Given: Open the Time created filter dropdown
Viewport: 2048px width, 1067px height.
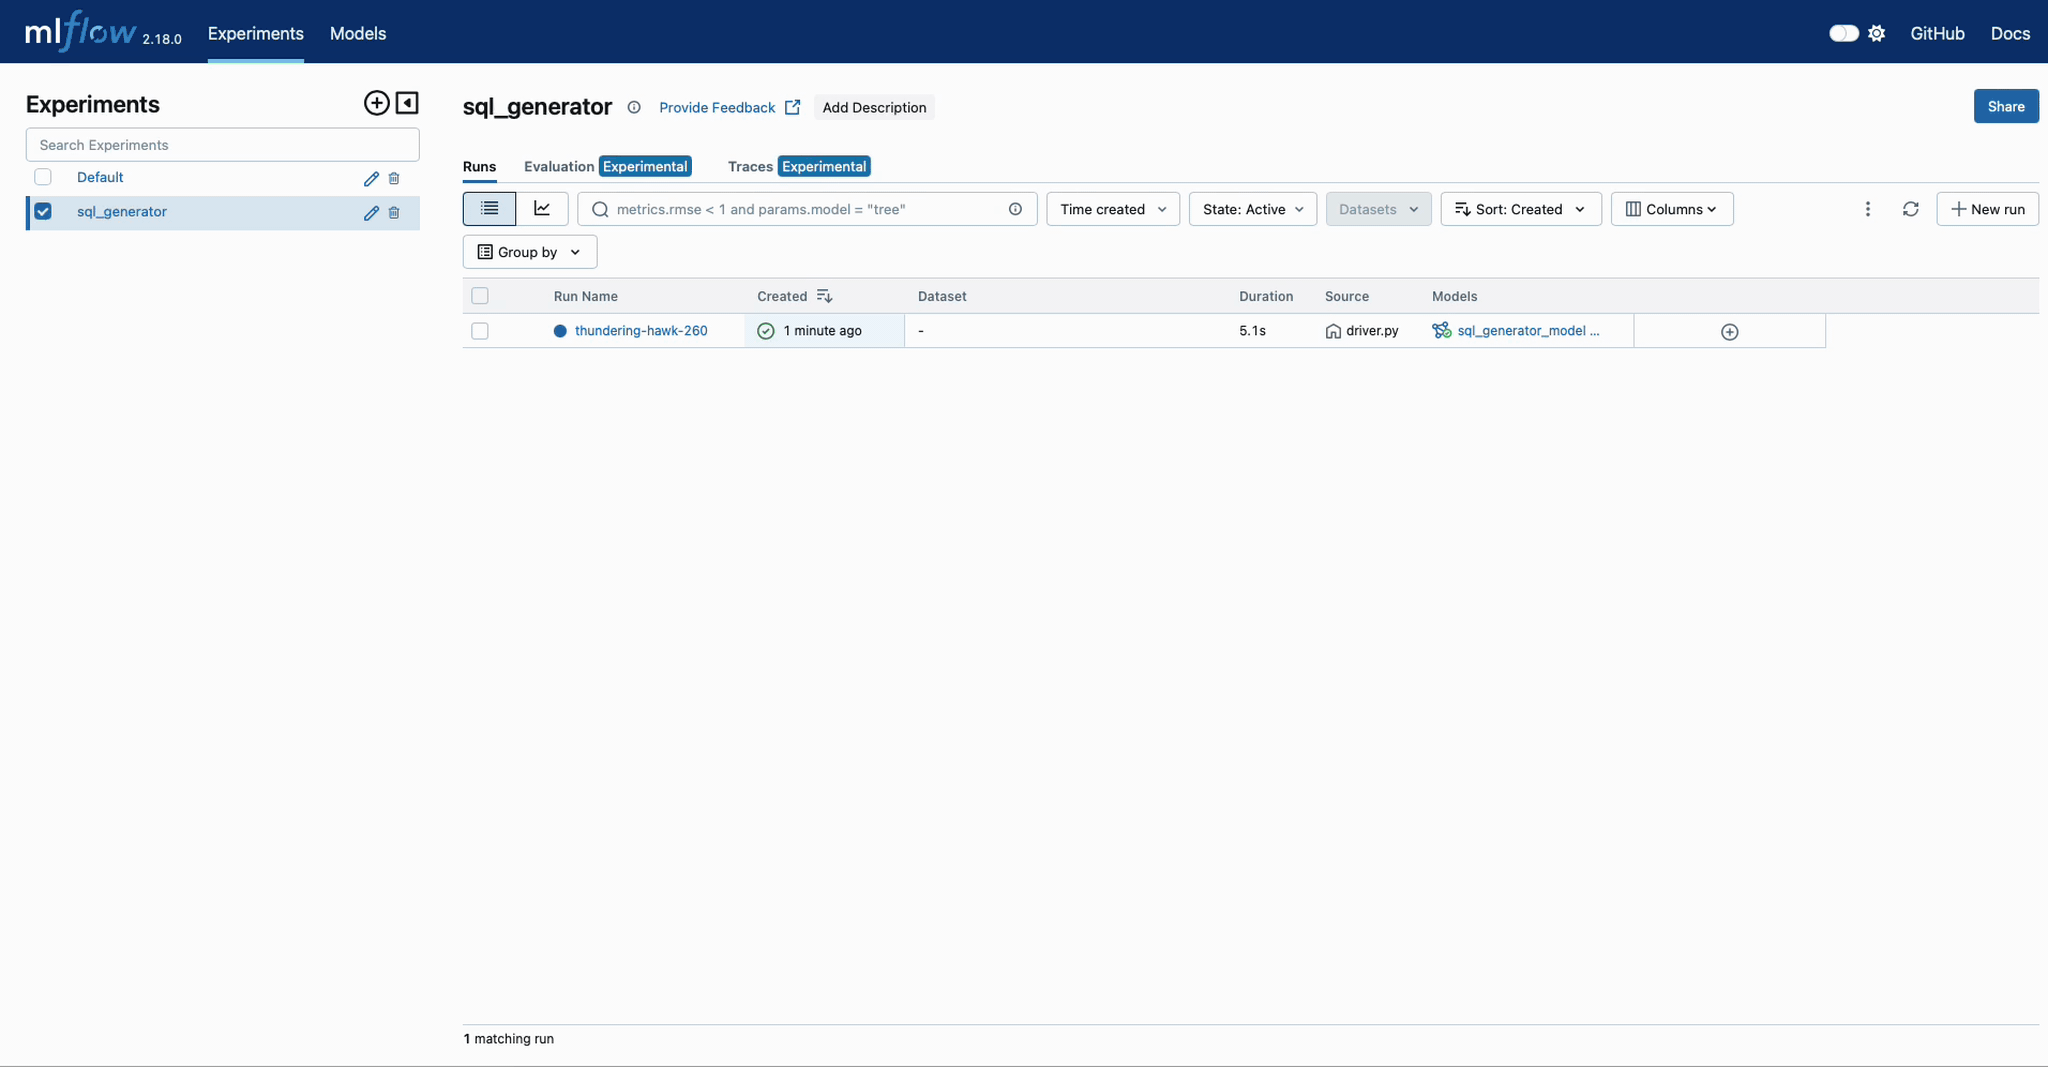Looking at the screenshot, I should [x=1112, y=209].
